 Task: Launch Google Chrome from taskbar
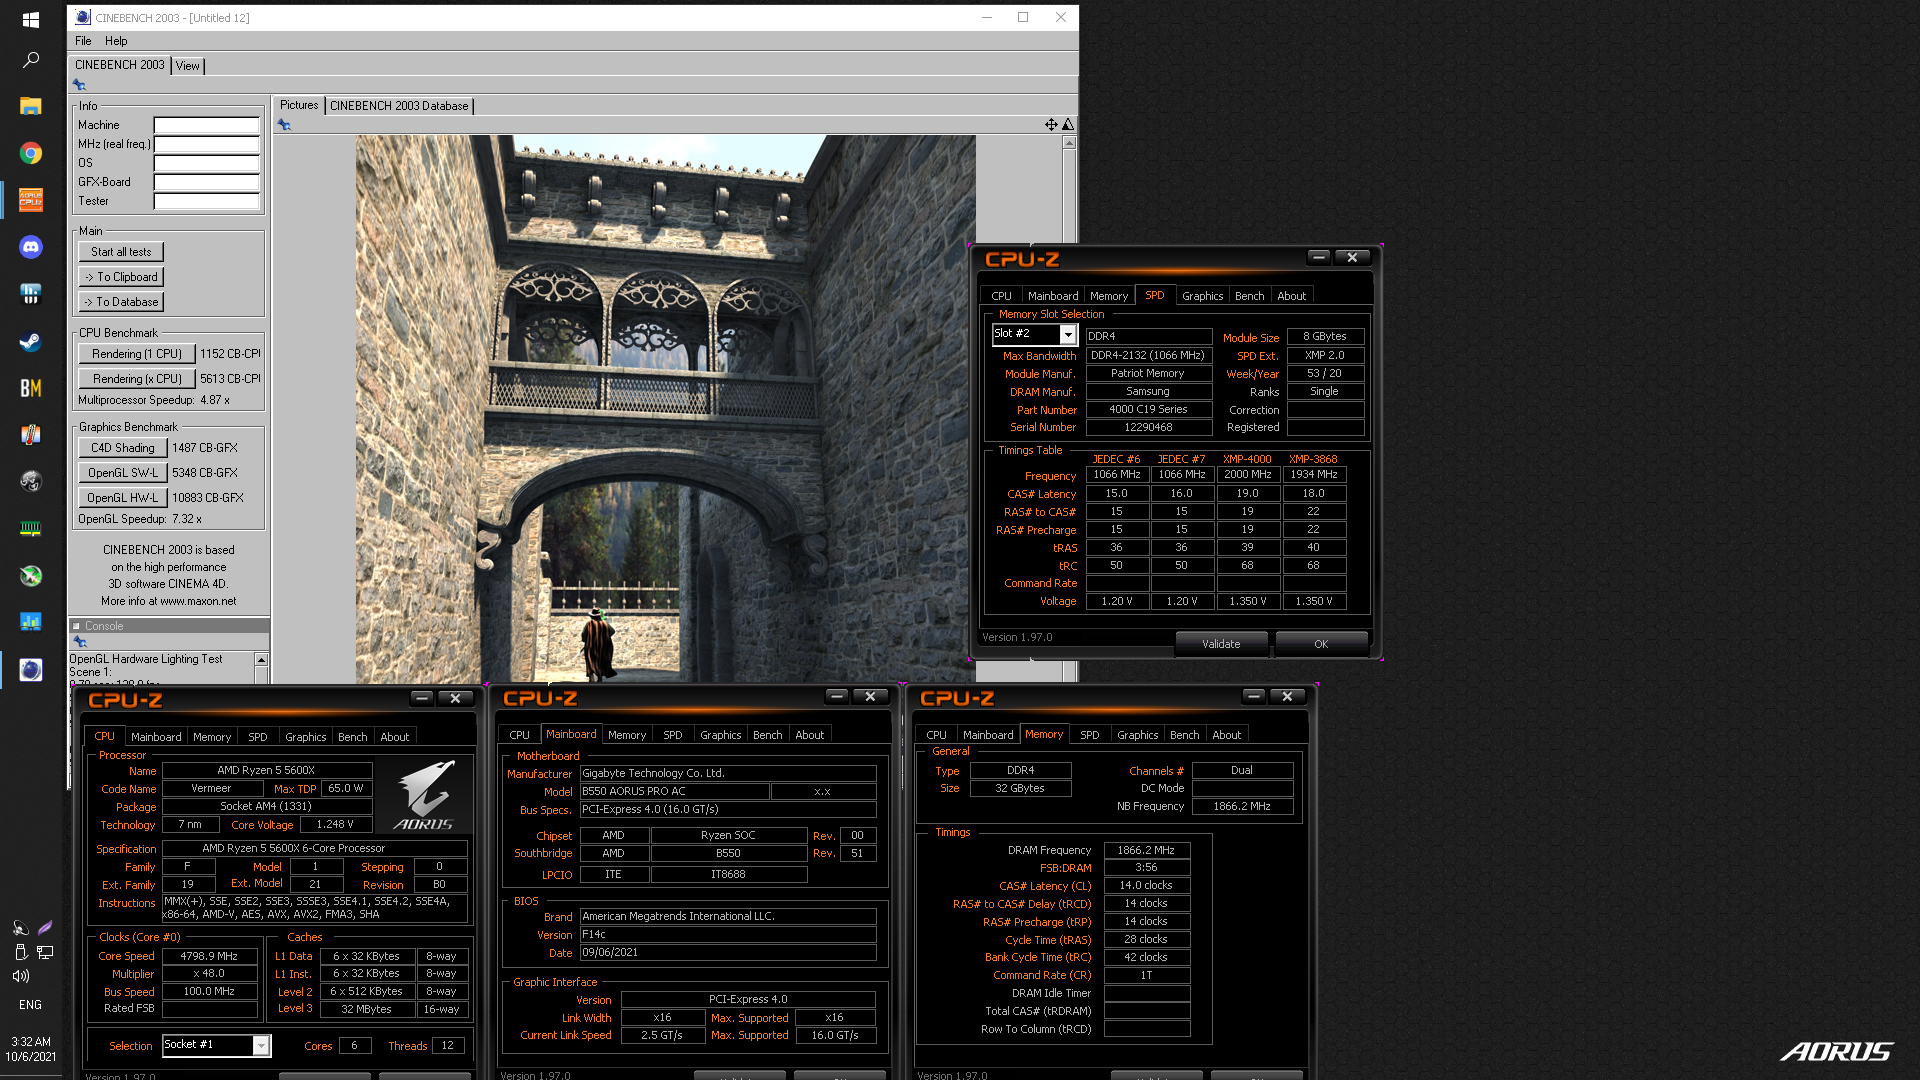(x=30, y=153)
